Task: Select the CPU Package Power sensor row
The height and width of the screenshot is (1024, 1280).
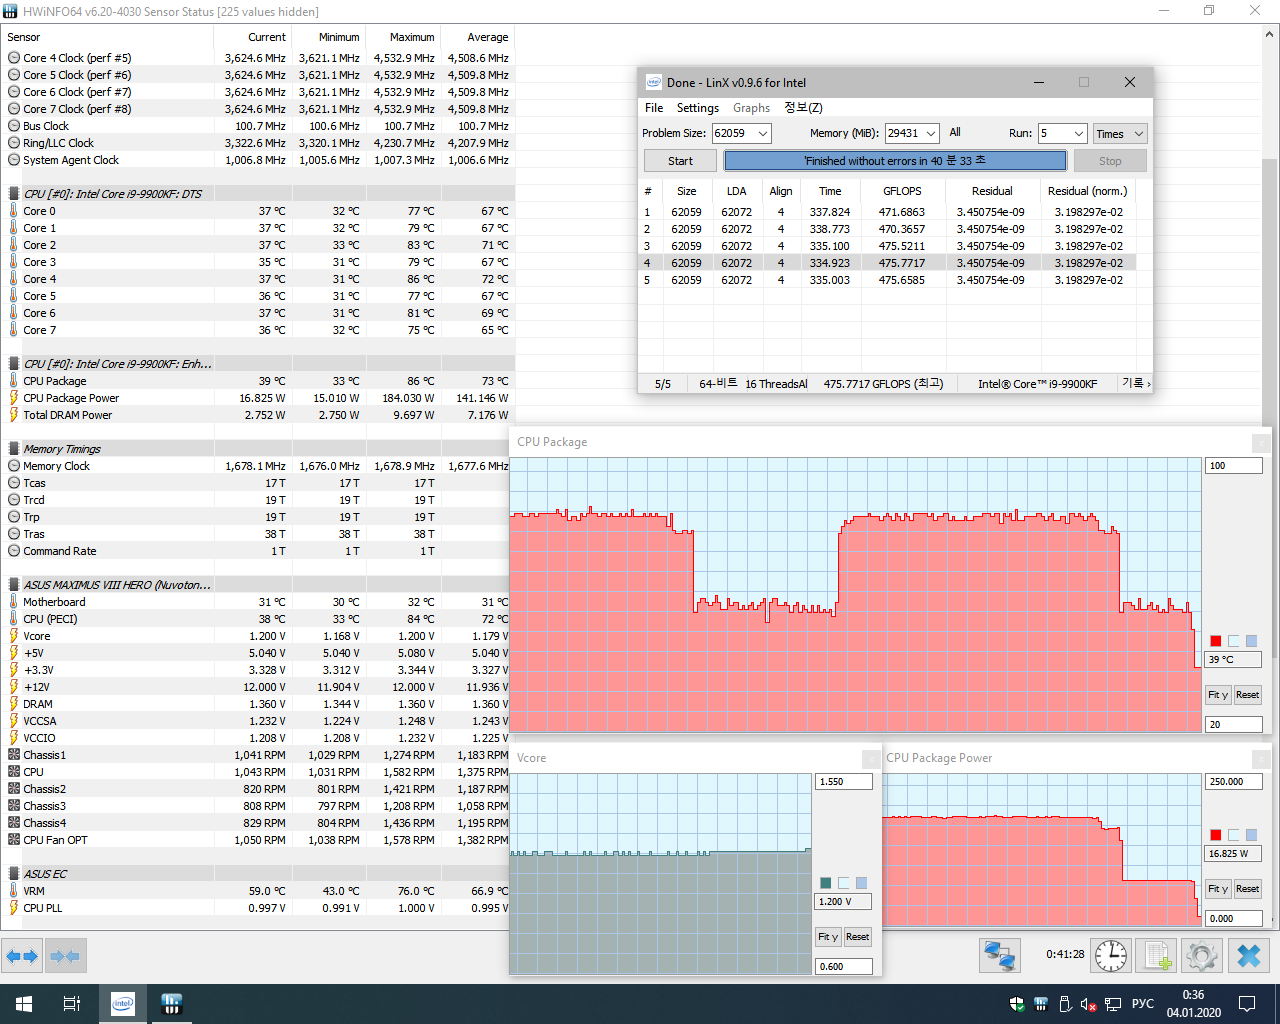Action: pyautogui.click(x=258, y=398)
